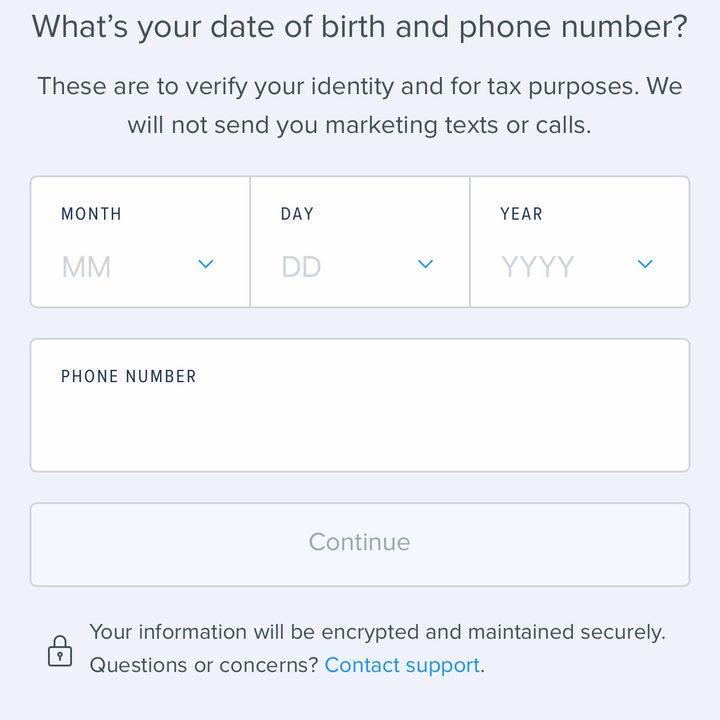Click the PHONE NUMBER label text

(129, 377)
